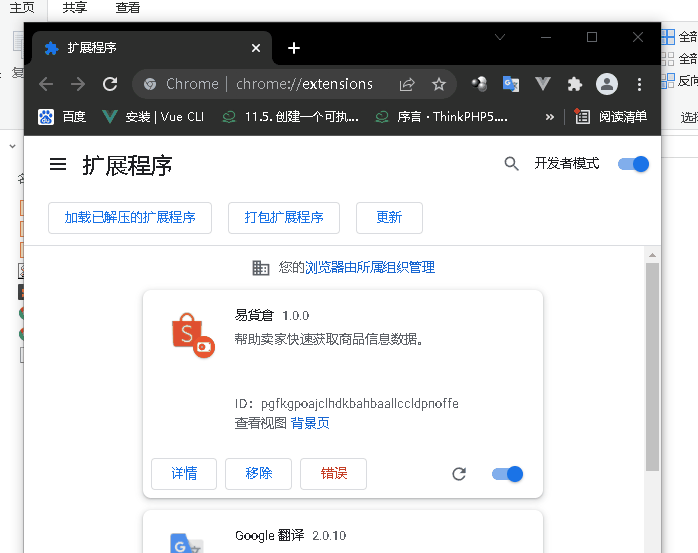Click the Chrome site info icon
Viewport: 698px width, 553px height.
point(150,84)
